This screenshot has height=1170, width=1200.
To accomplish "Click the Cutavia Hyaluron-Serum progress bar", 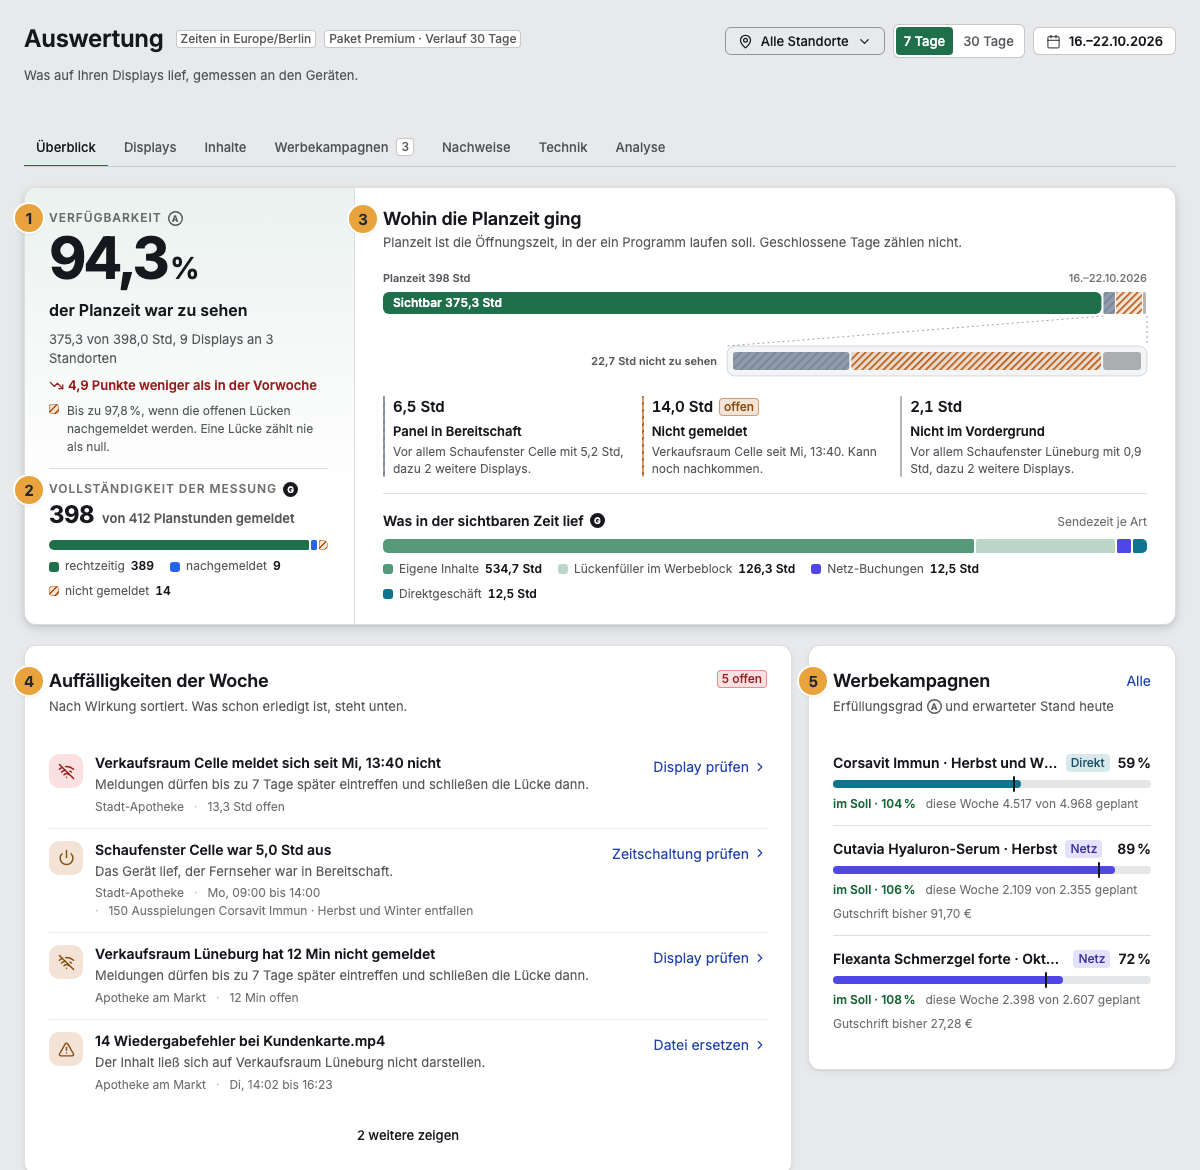I will (x=992, y=870).
